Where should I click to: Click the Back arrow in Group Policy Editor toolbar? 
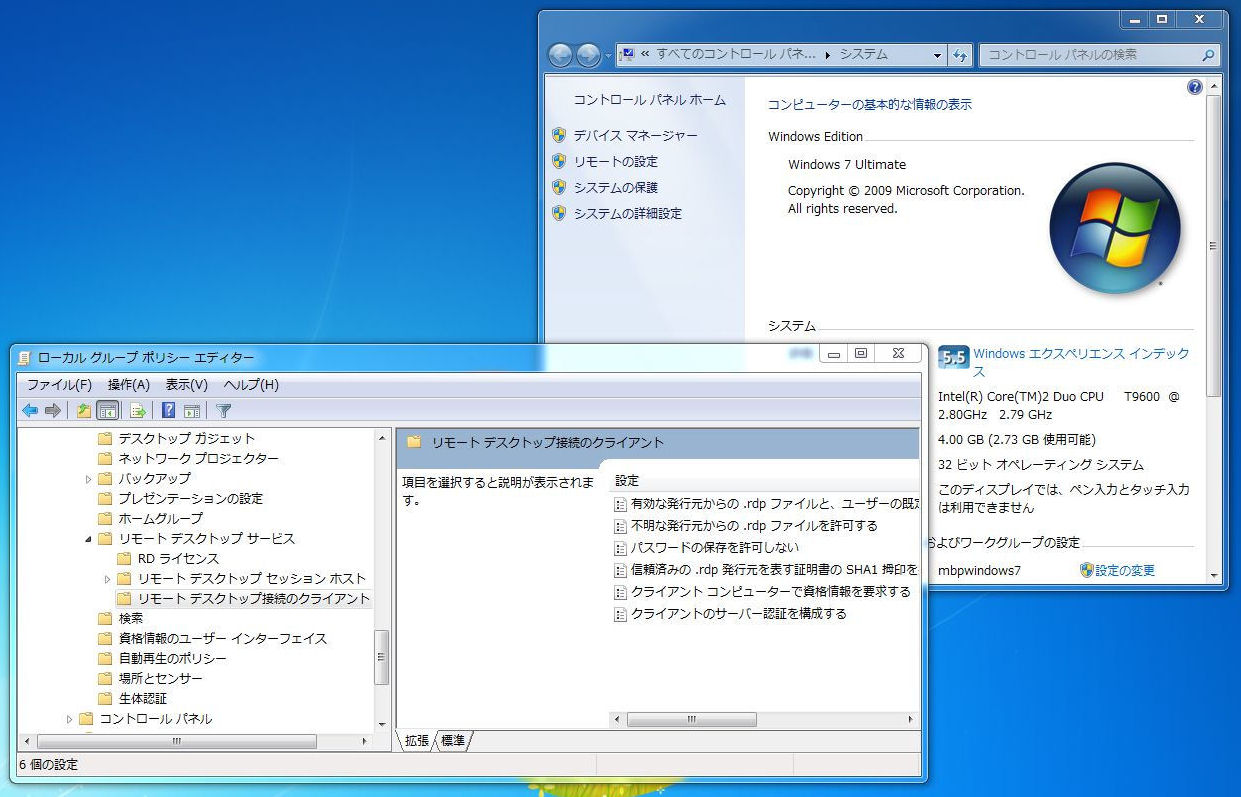30,410
